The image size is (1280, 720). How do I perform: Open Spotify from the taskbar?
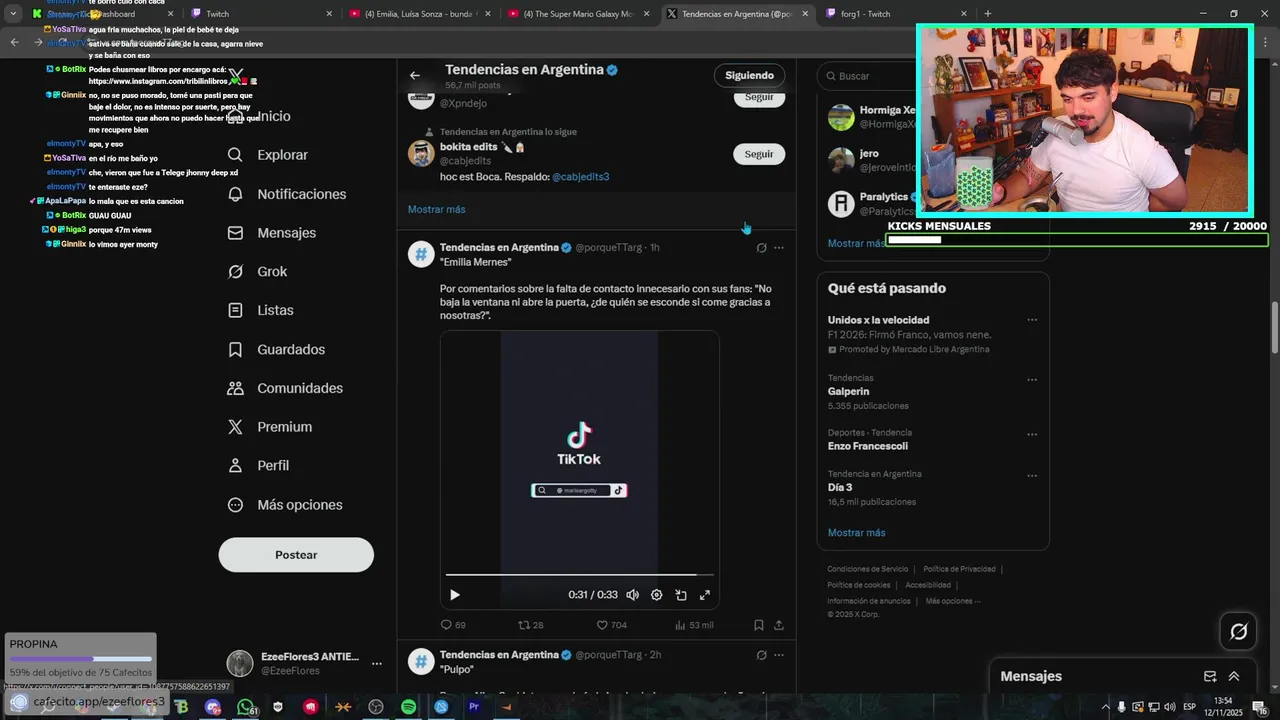(408, 707)
